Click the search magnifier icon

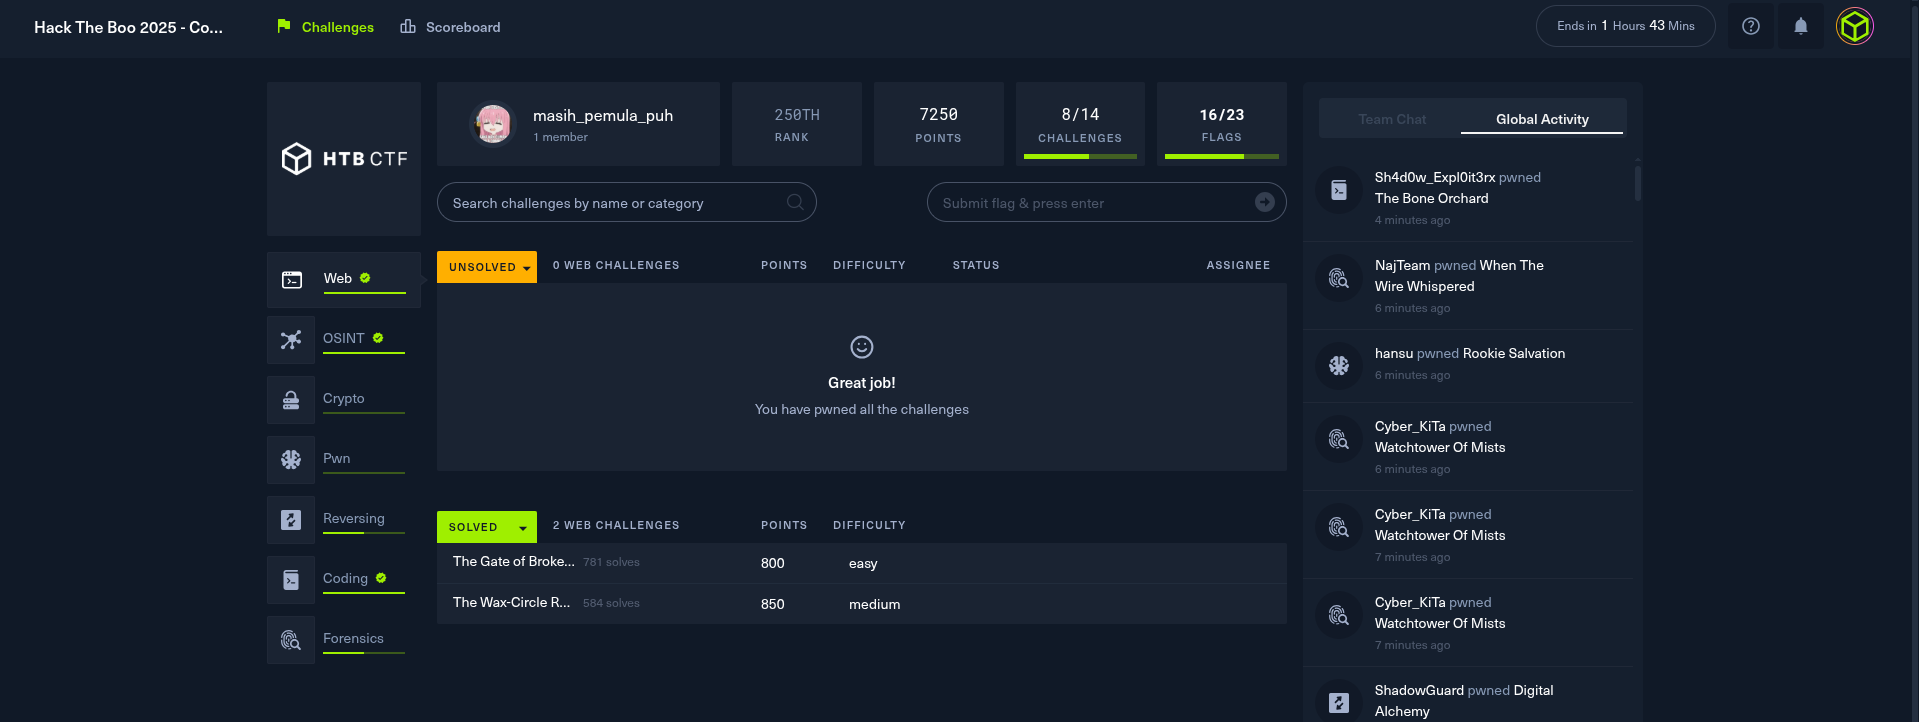795,202
